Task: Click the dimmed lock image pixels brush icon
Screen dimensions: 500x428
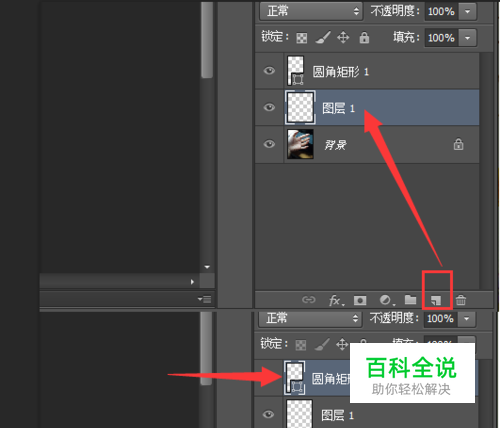Action: click(x=322, y=344)
